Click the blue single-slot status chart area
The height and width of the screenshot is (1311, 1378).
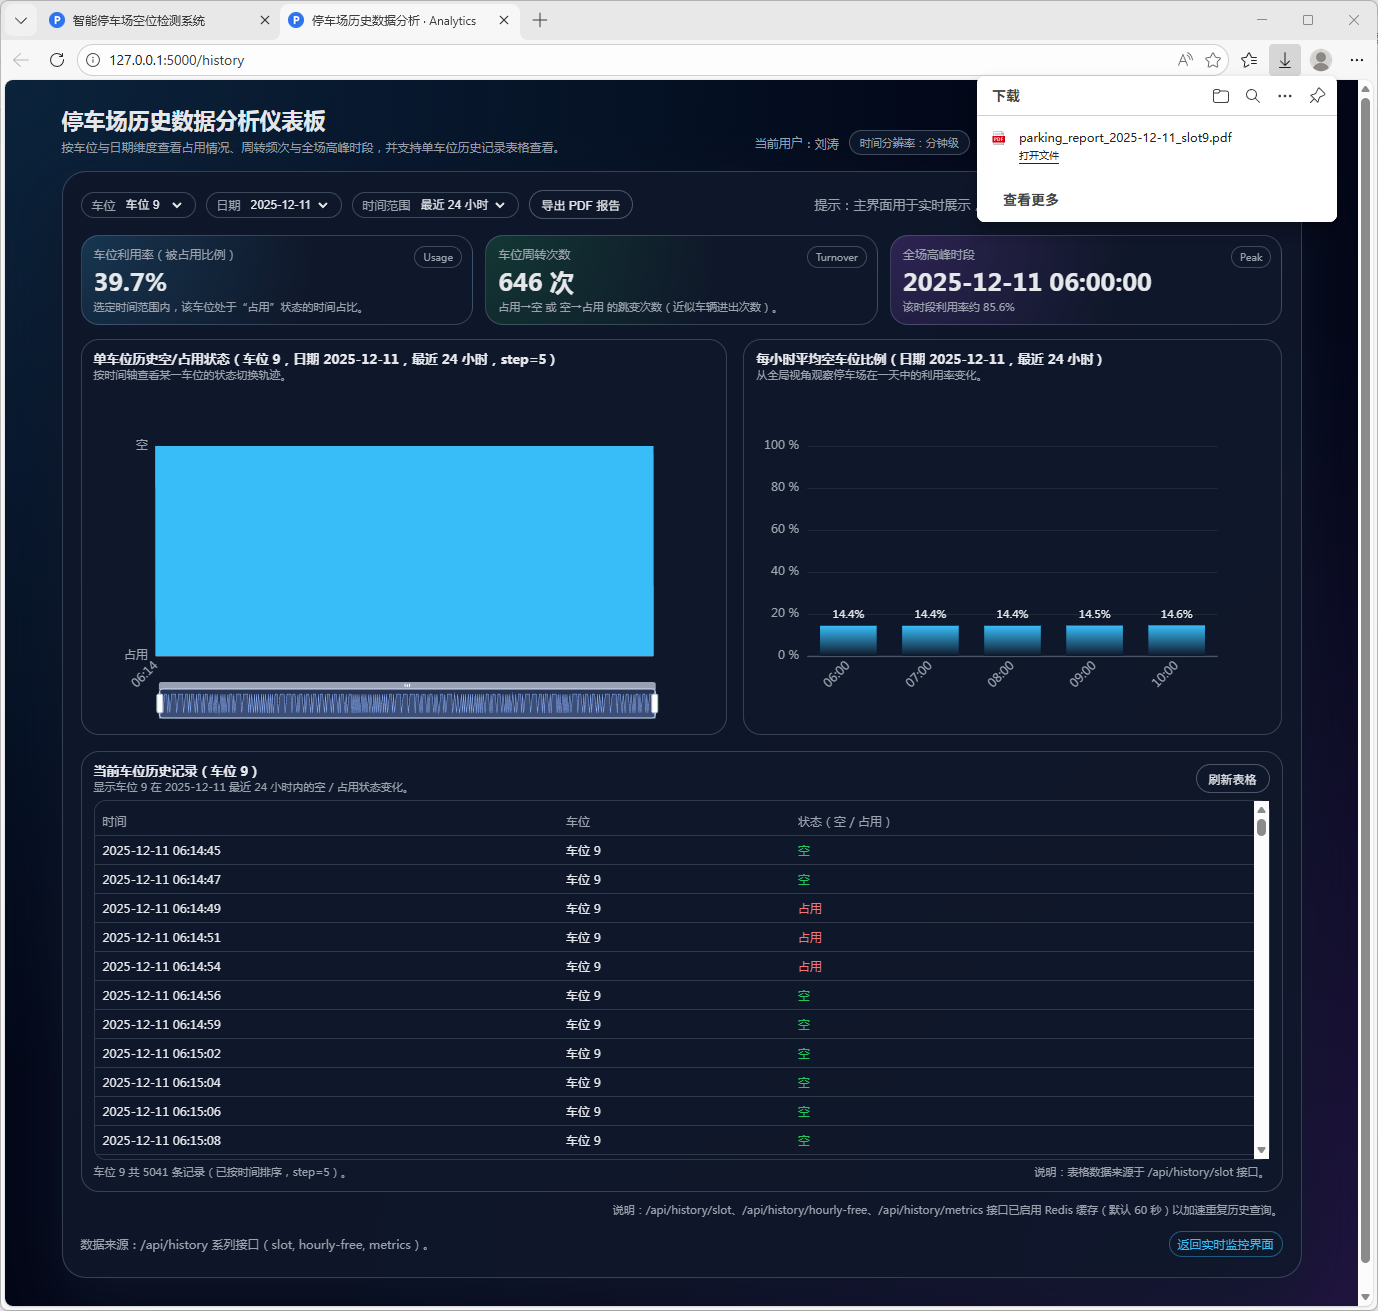coord(404,551)
